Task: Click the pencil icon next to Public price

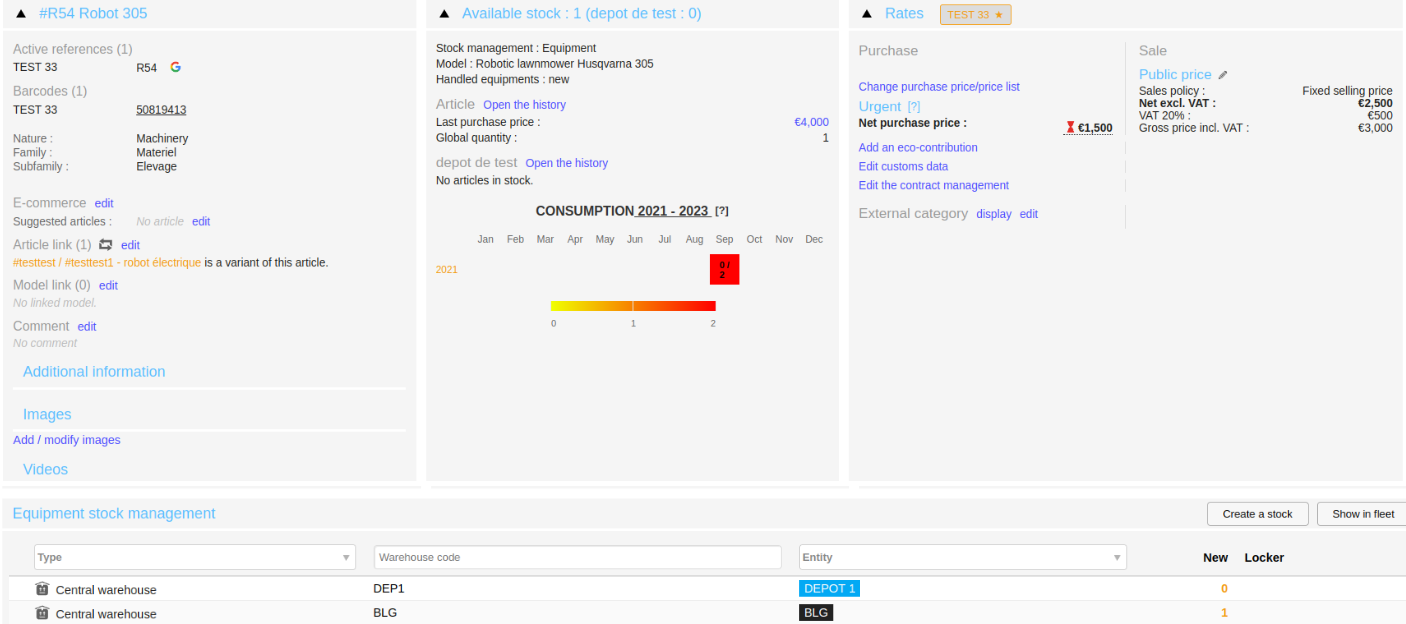Action: [x=1222, y=75]
